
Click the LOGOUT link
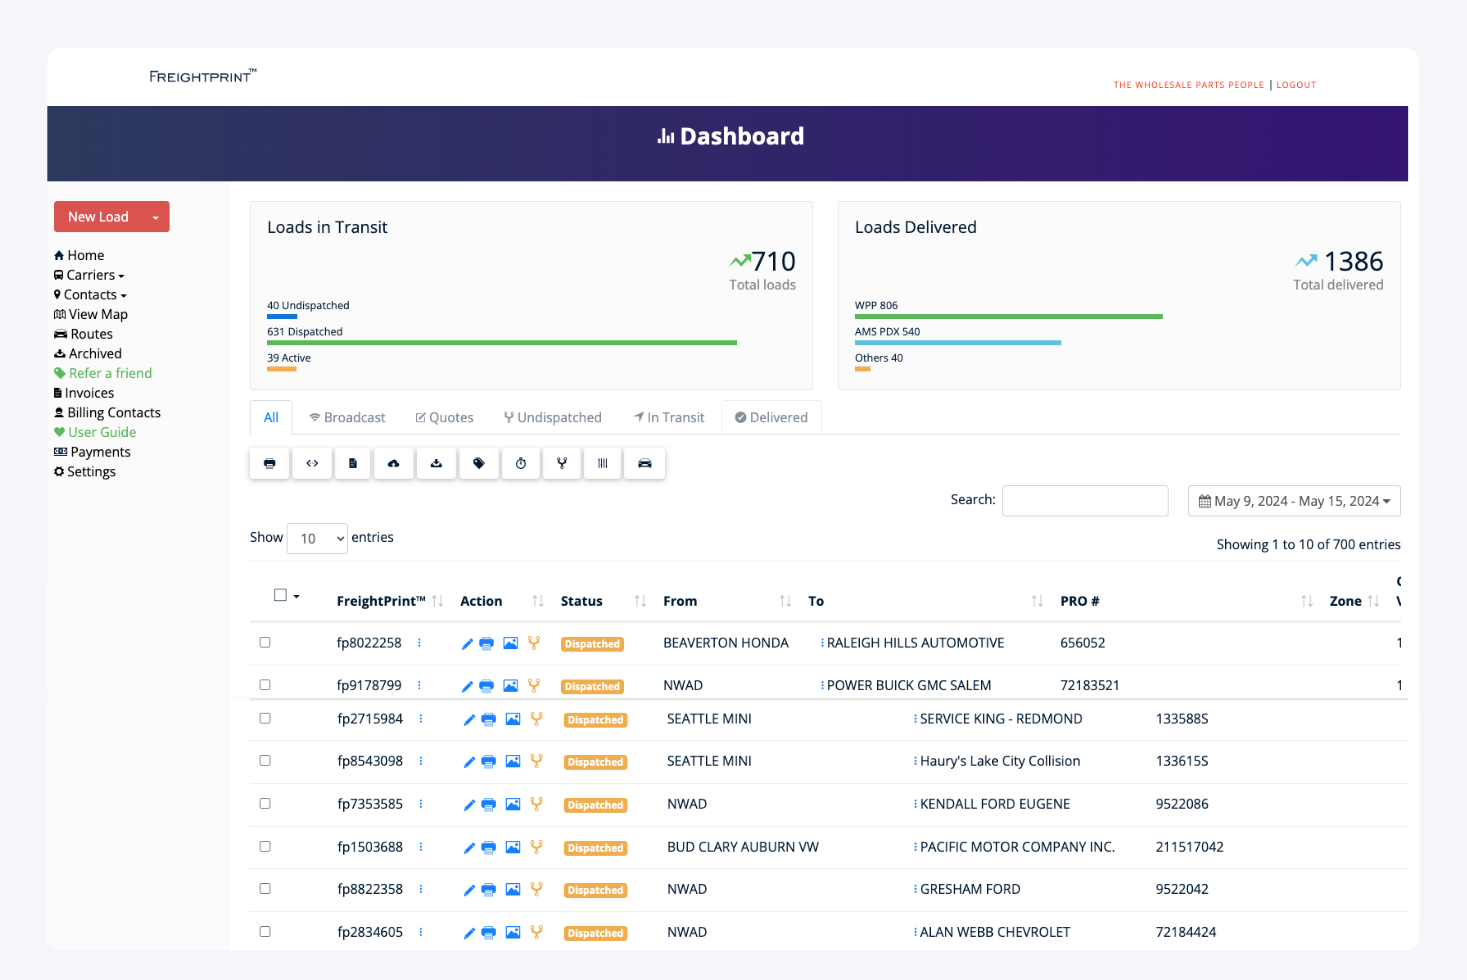tap(1295, 85)
